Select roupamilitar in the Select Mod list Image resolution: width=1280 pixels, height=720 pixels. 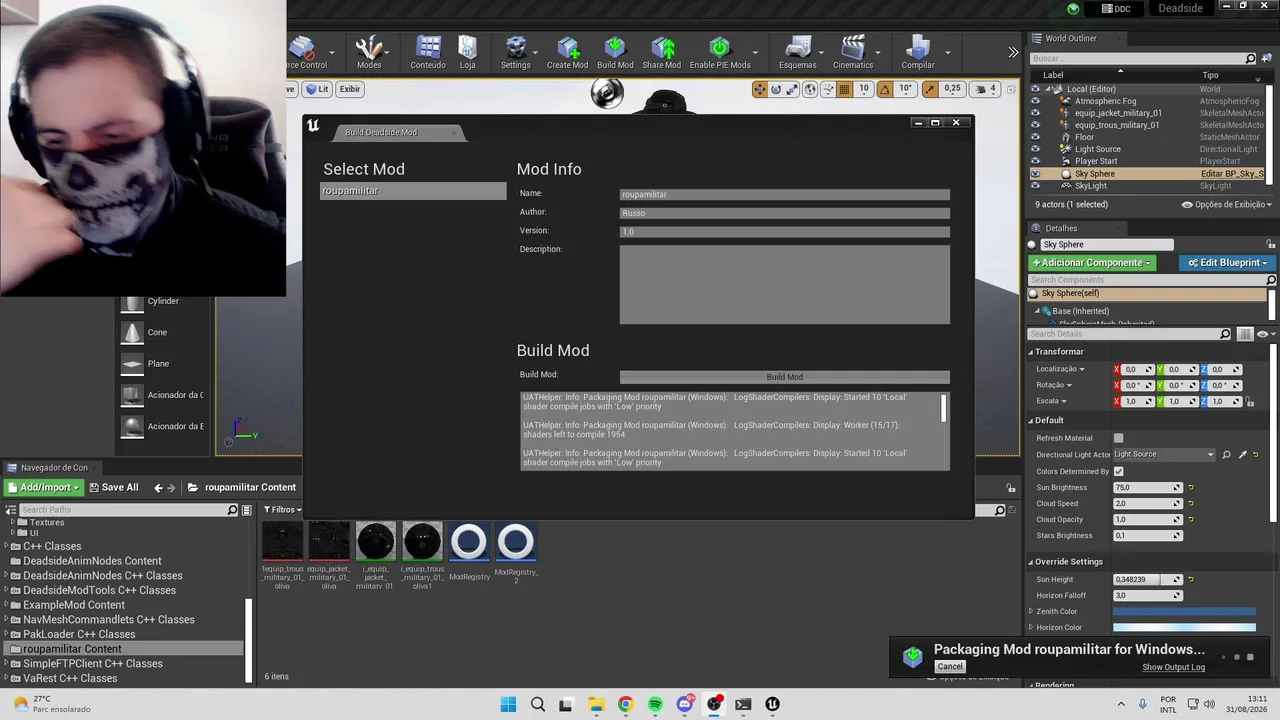tap(413, 191)
